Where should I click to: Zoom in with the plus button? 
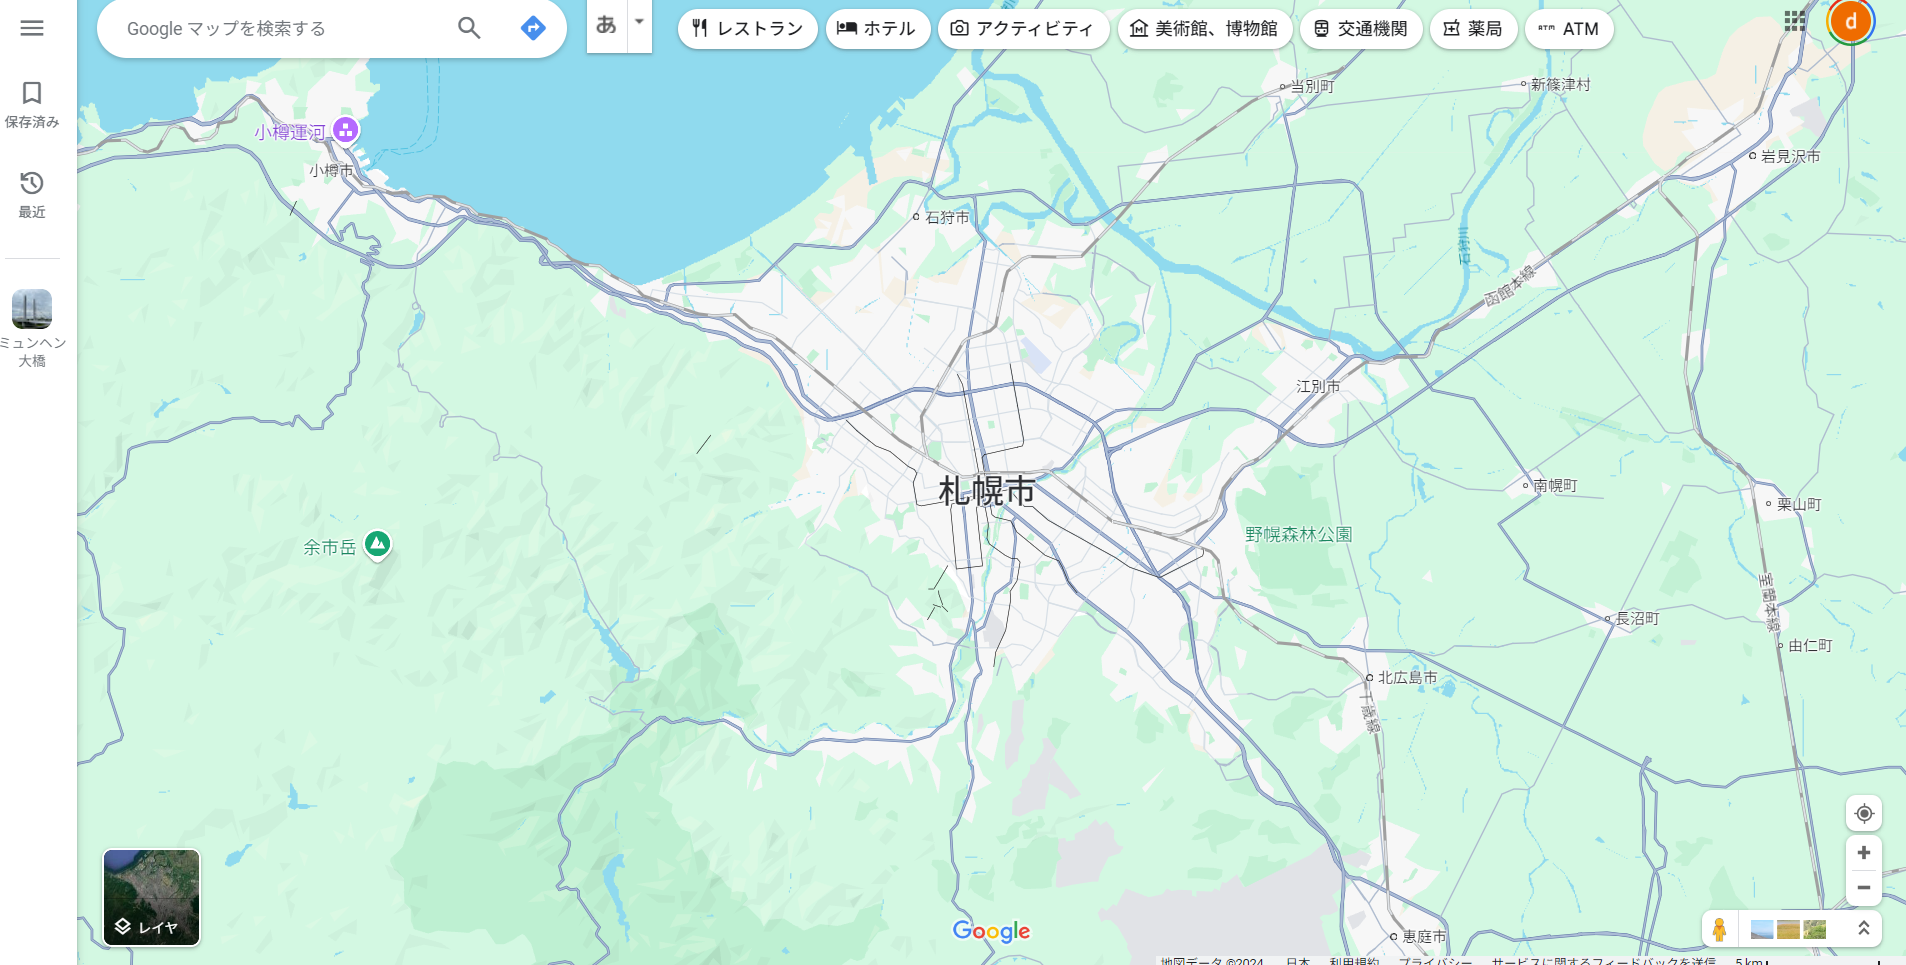(1864, 853)
